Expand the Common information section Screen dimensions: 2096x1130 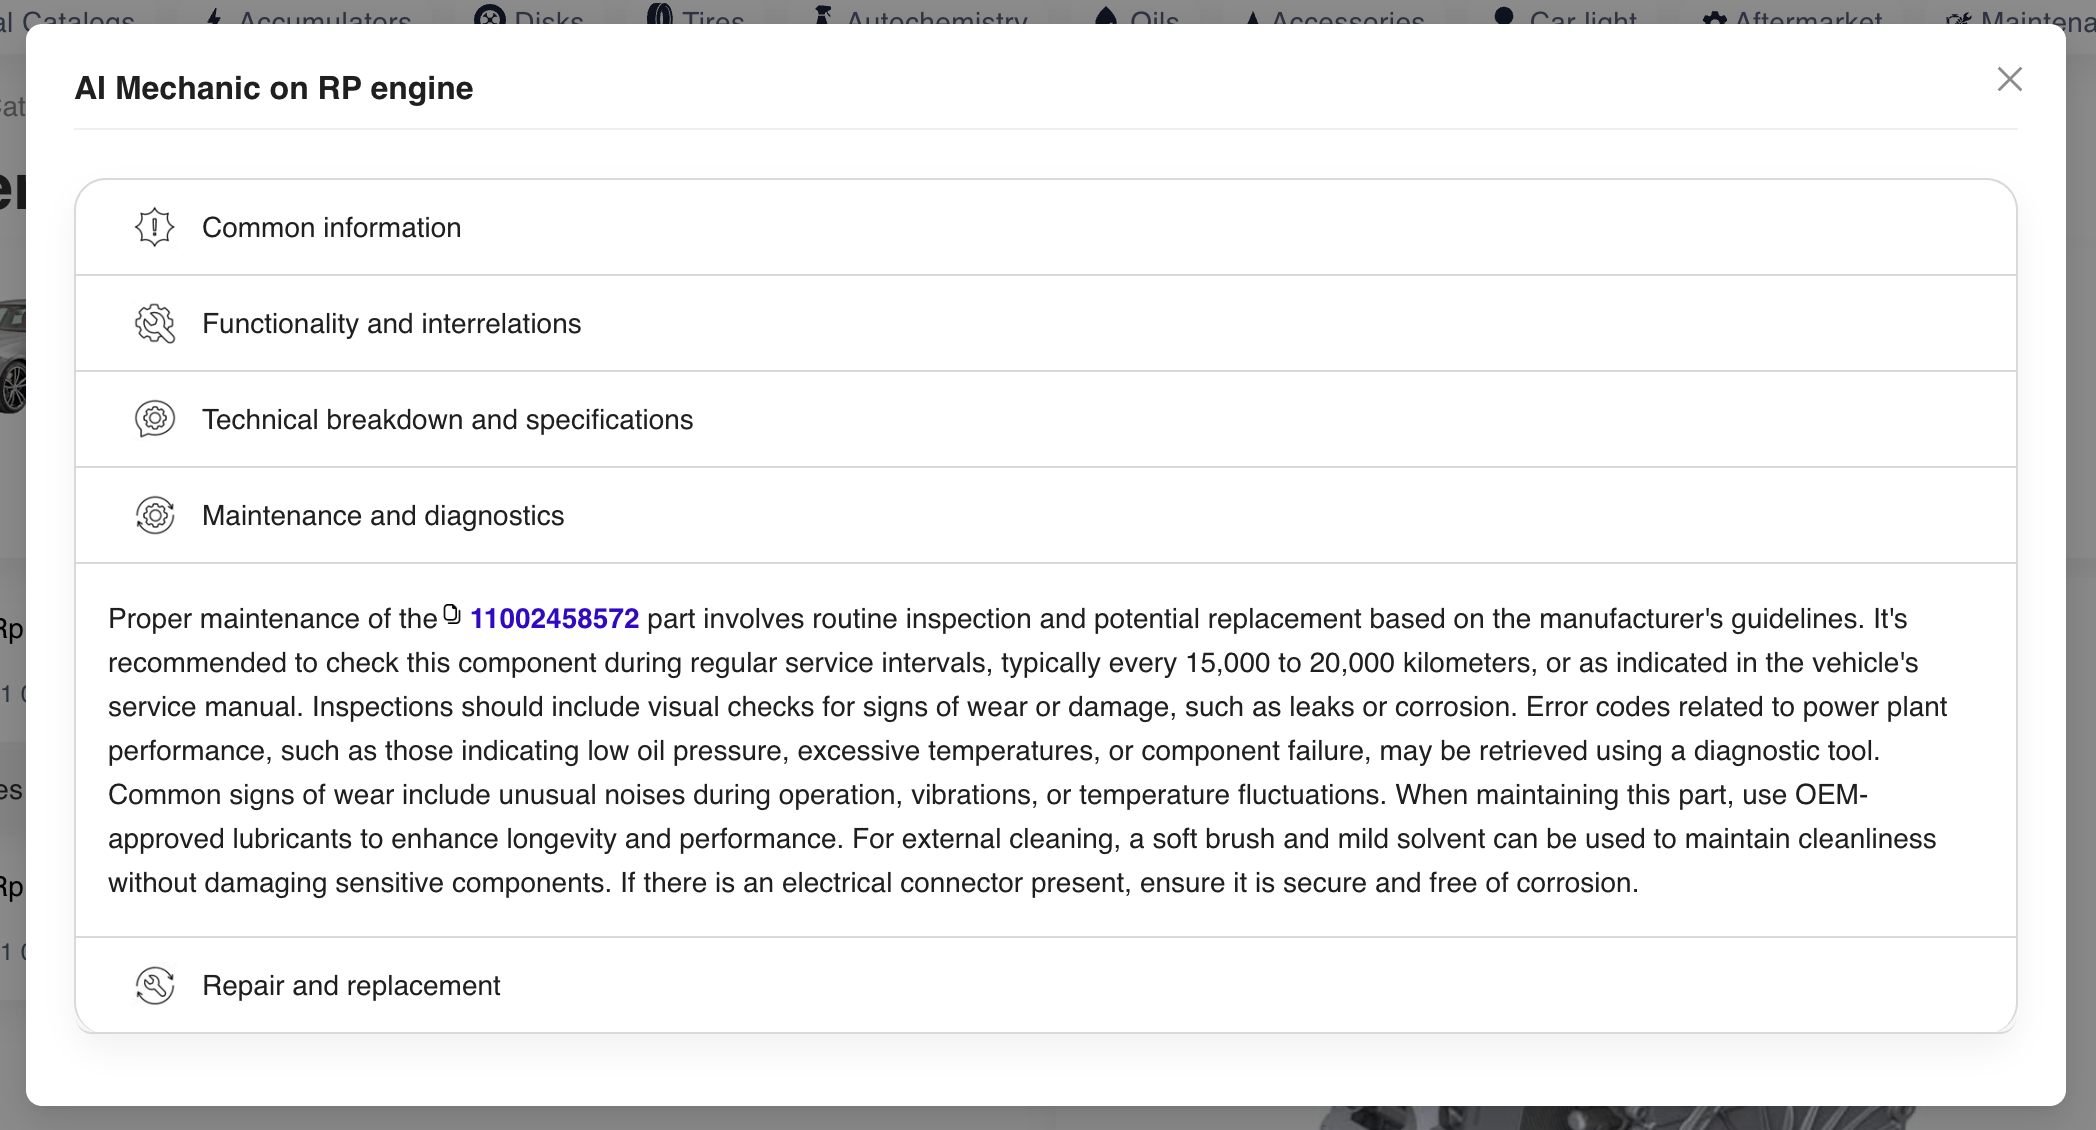tap(331, 228)
